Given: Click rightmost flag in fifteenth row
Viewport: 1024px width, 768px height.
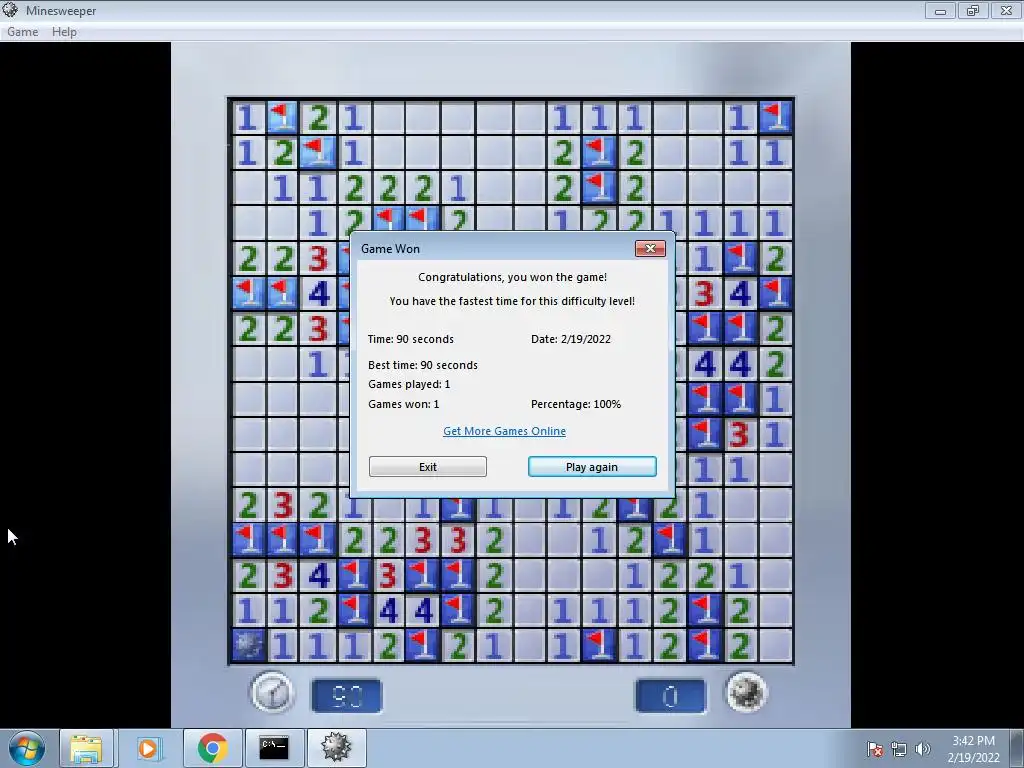Looking at the screenshot, I should [705, 611].
